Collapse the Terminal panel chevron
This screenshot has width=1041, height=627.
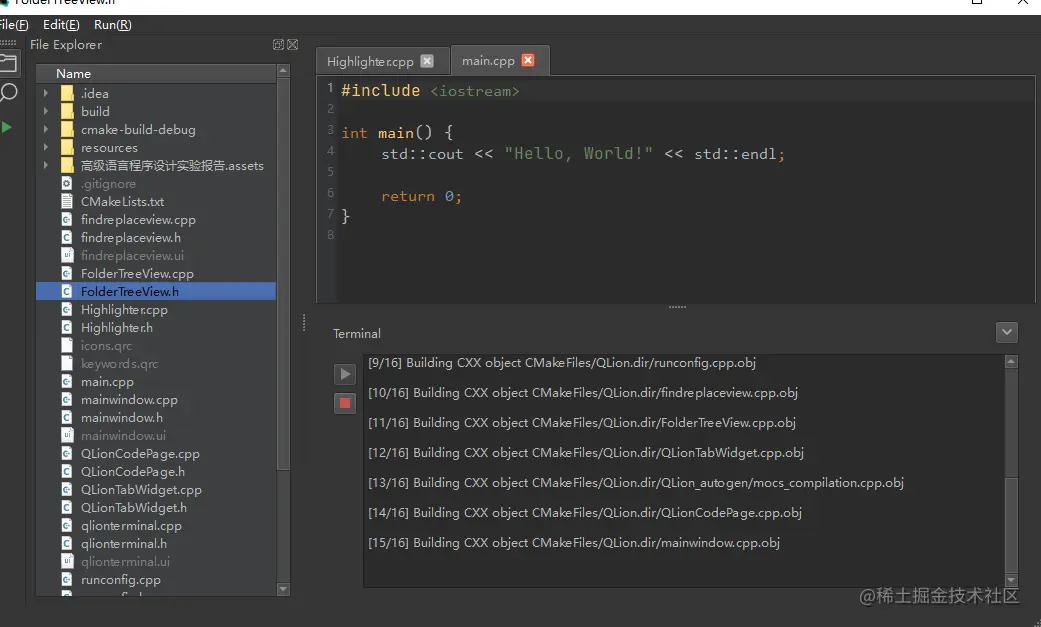click(1006, 332)
